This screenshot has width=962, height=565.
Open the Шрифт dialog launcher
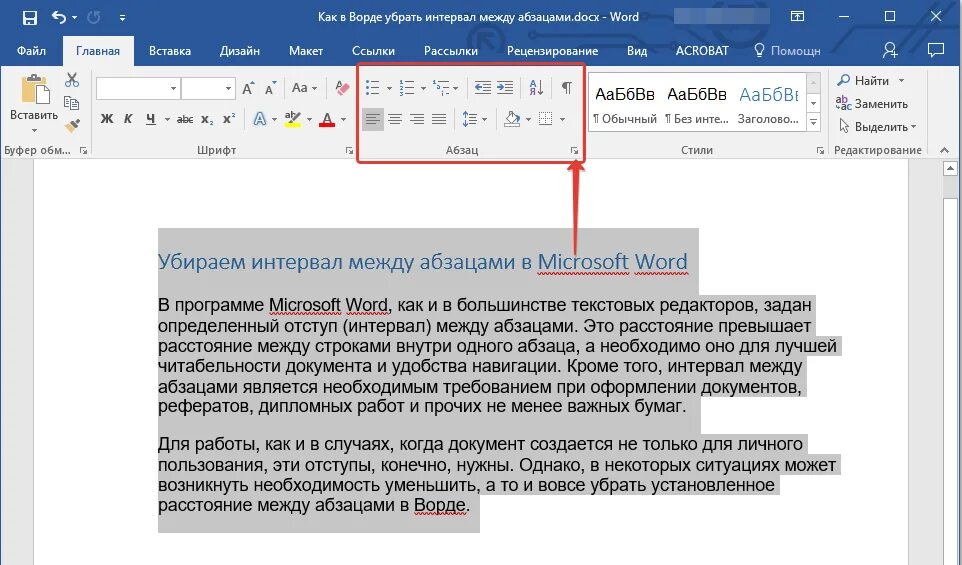pos(349,150)
